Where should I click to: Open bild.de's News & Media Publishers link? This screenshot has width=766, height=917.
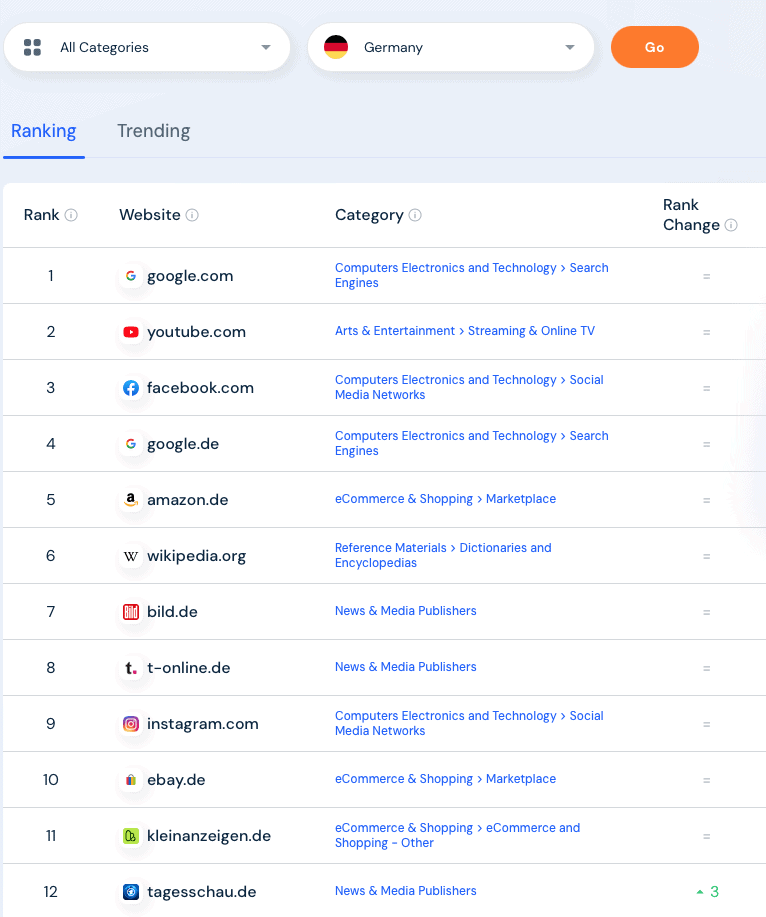click(406, 611)
